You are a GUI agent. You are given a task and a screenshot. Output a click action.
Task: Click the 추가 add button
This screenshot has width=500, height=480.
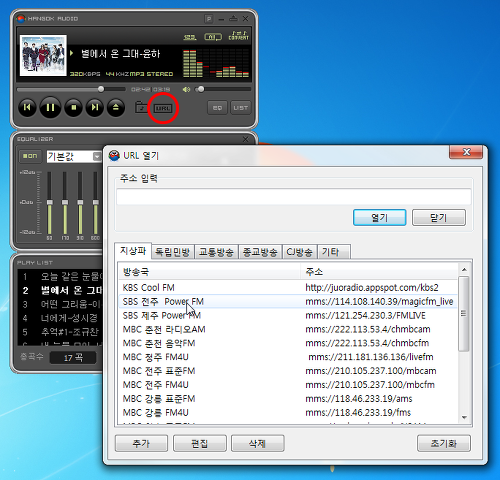[x=141, y=443]
